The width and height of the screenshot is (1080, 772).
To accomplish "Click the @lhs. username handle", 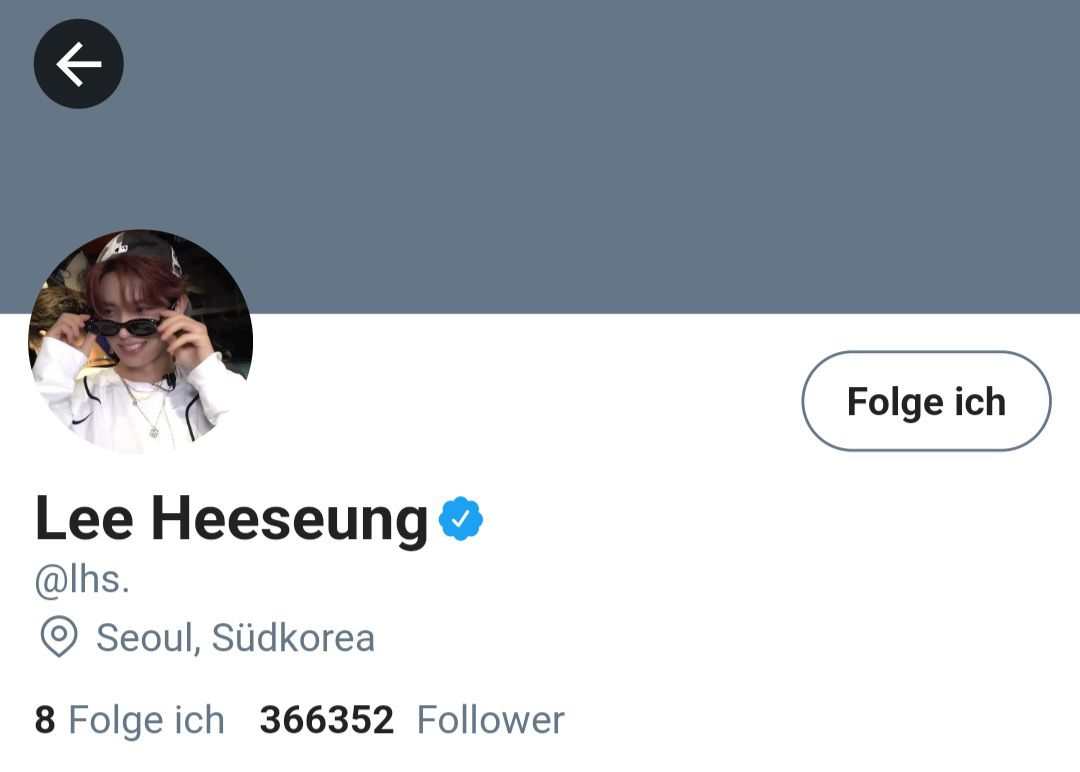I will [x=82, y=580].
